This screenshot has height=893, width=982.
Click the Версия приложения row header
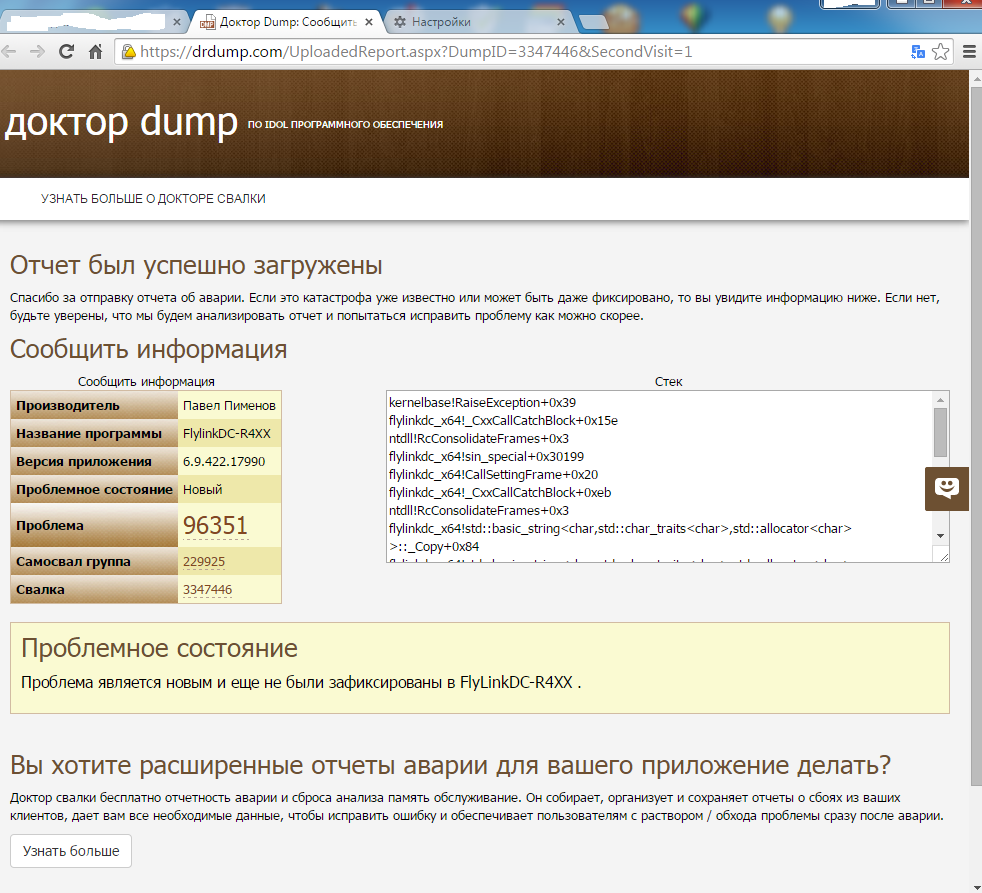(x=95, y=462)
